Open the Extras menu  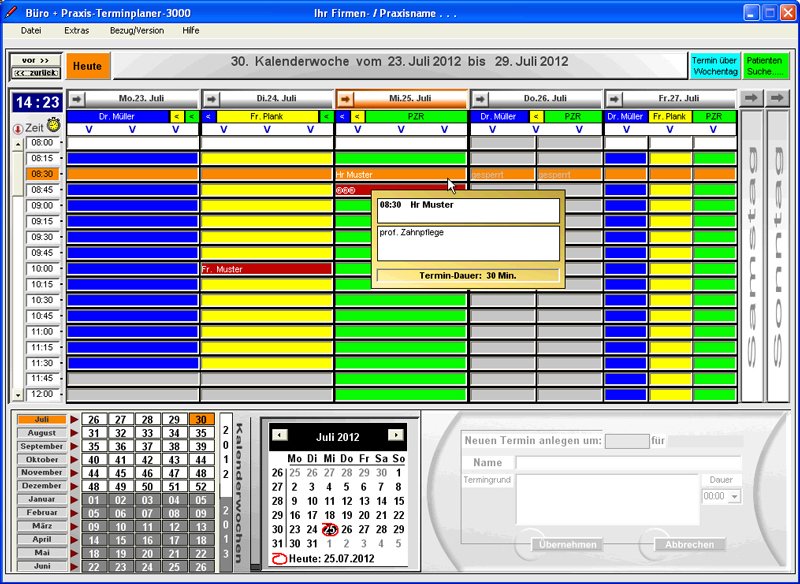(x=77, y=31)
